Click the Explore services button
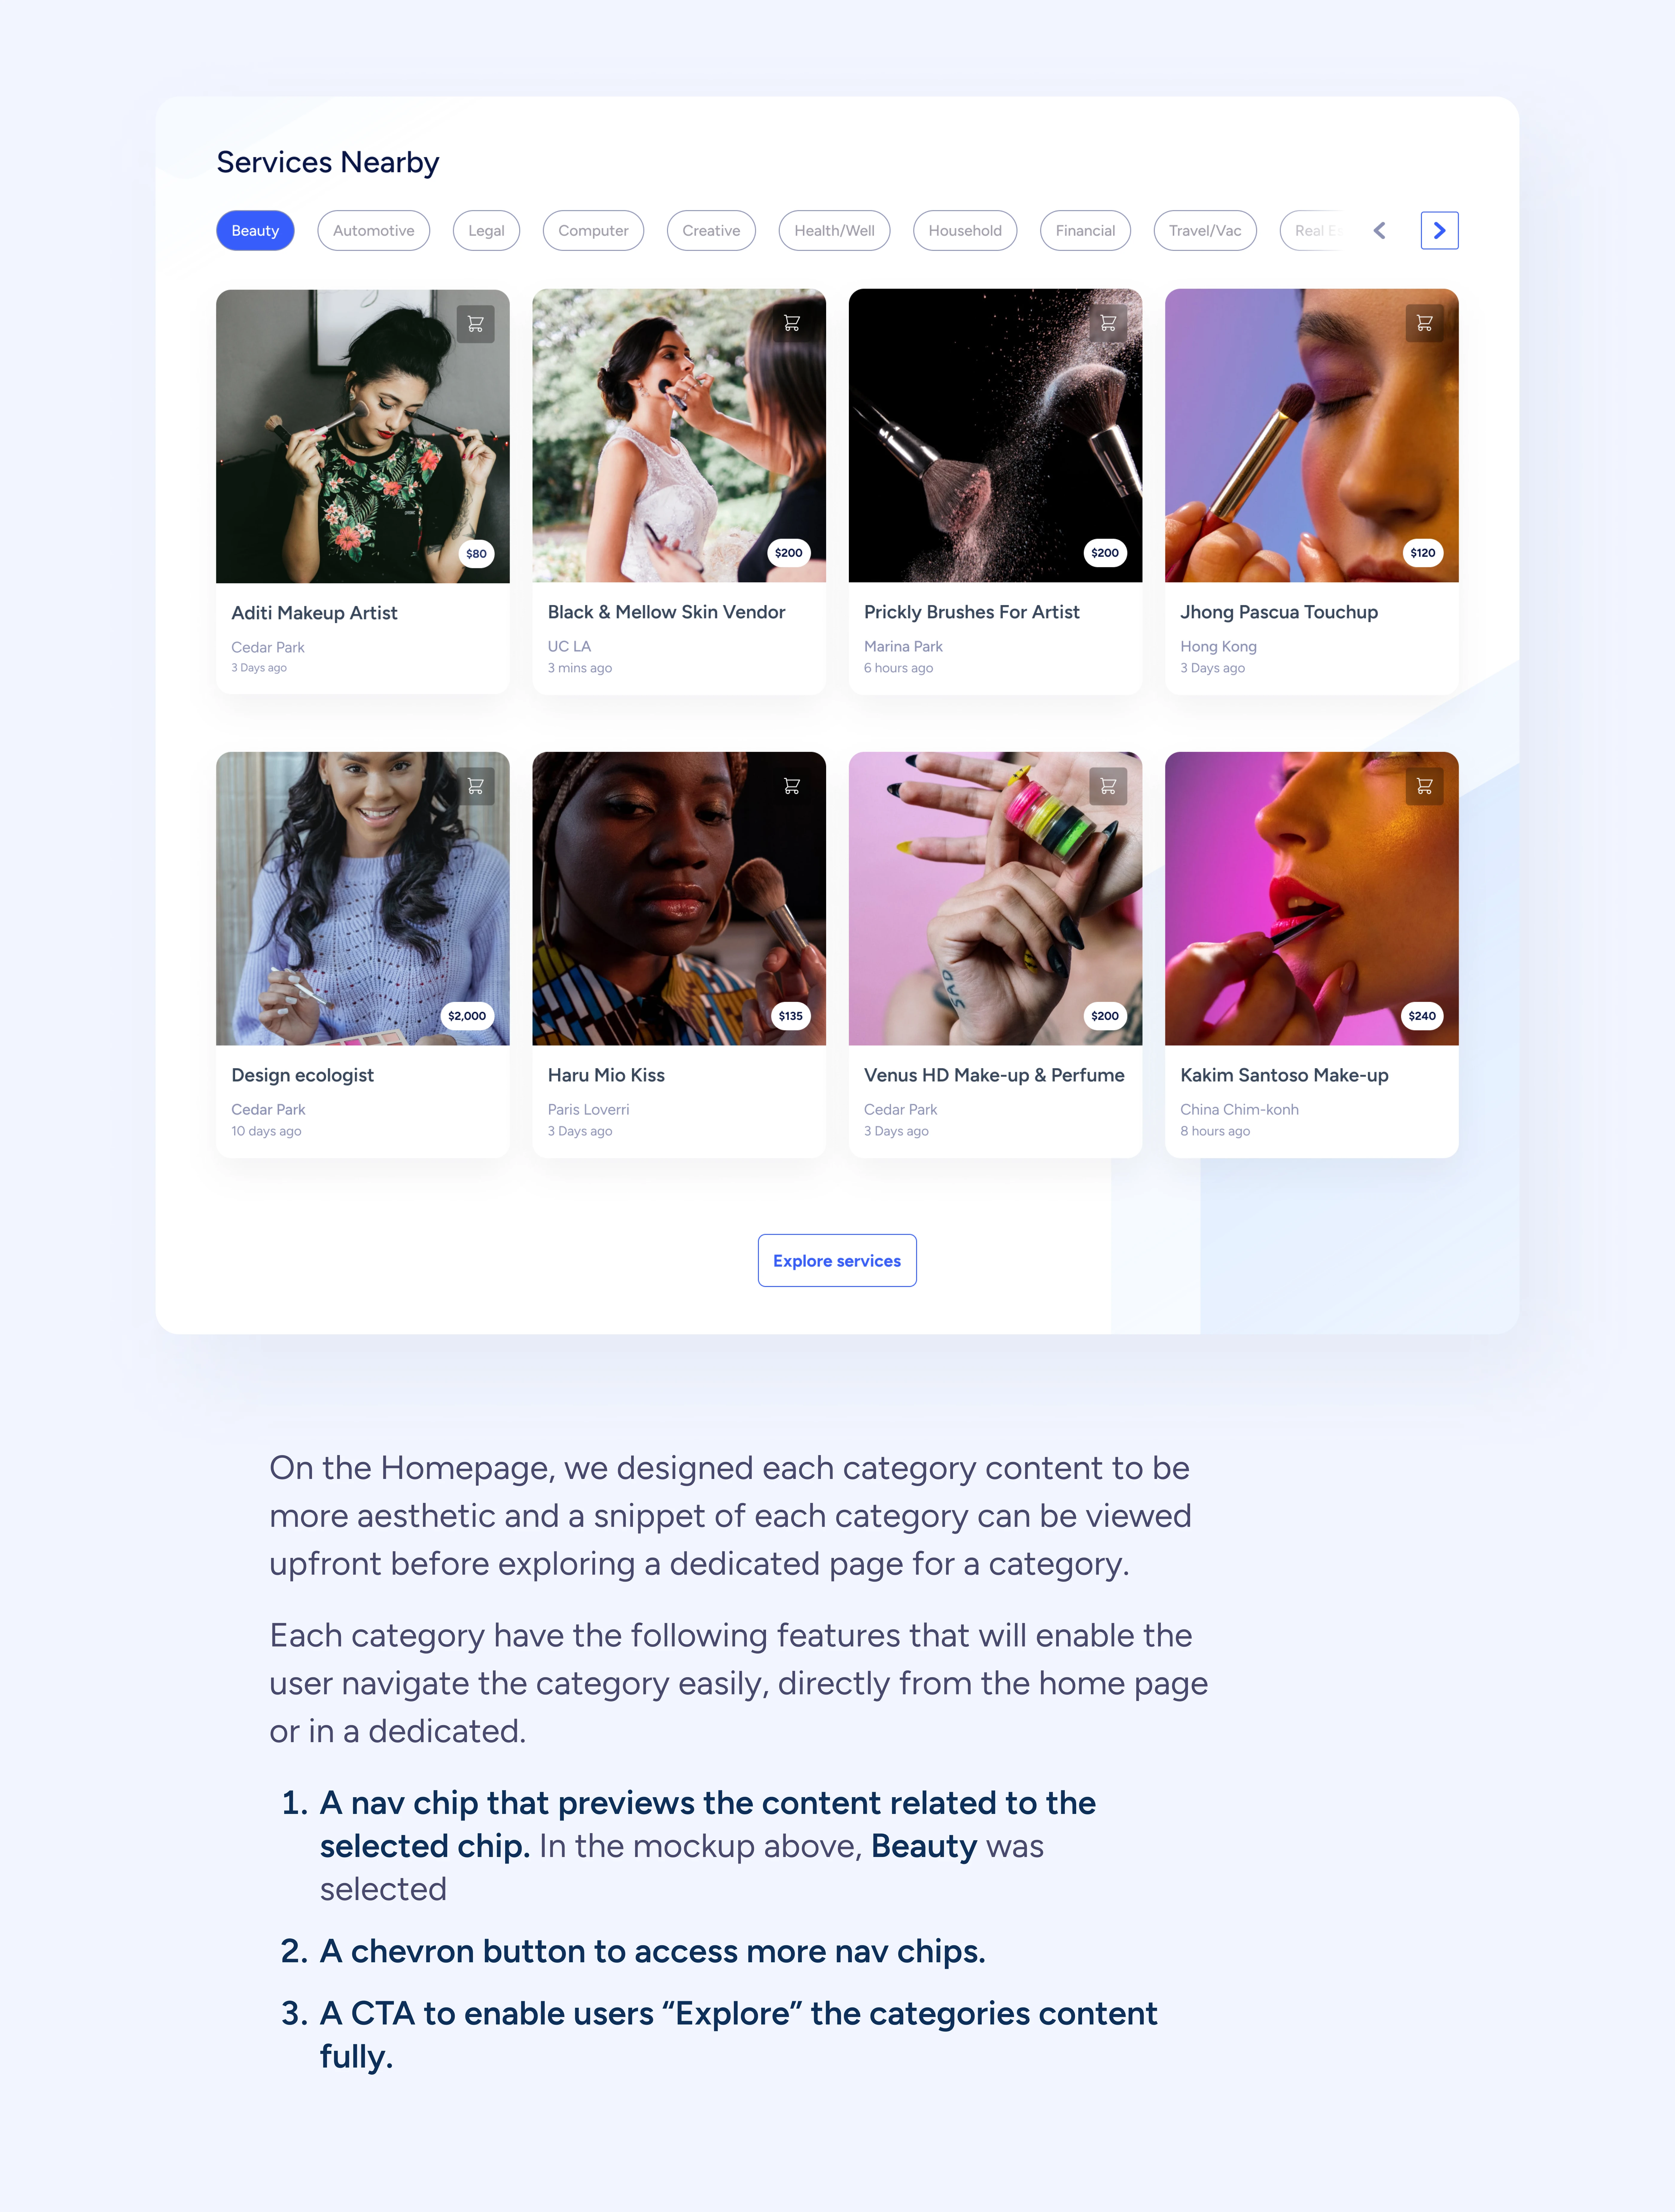 pos(837,1260)
